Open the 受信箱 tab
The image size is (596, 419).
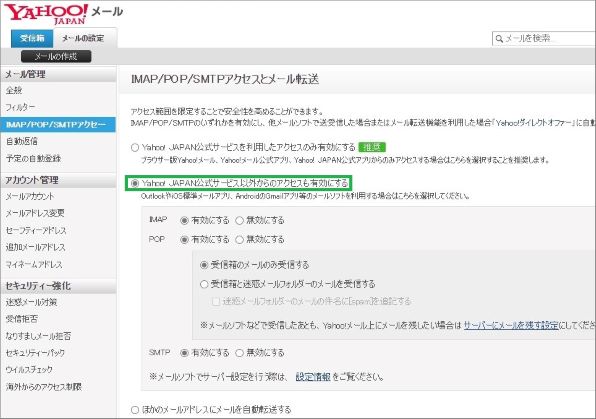click(32, 38)
